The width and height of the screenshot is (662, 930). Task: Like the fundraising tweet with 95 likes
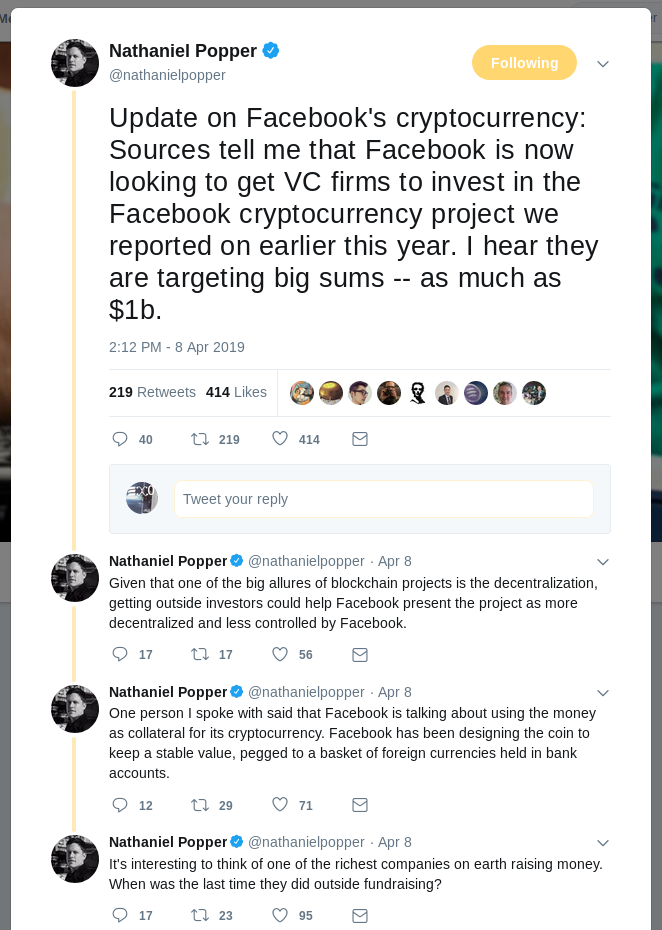click(x=280, y=915)
